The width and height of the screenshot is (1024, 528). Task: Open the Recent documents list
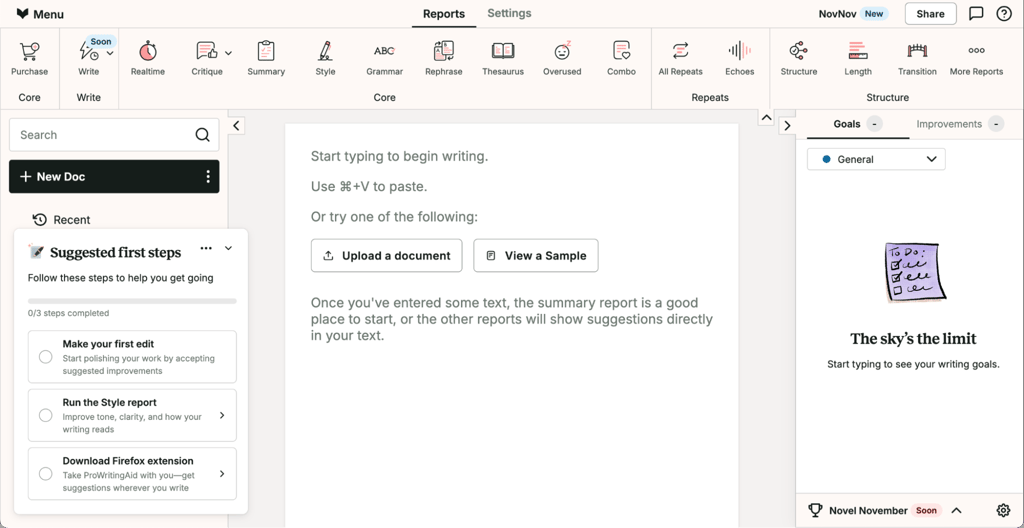coord(61,220)
